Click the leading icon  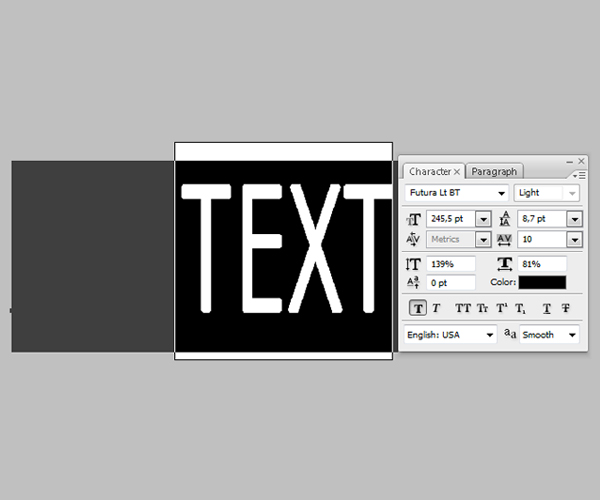tap(505, 218)
